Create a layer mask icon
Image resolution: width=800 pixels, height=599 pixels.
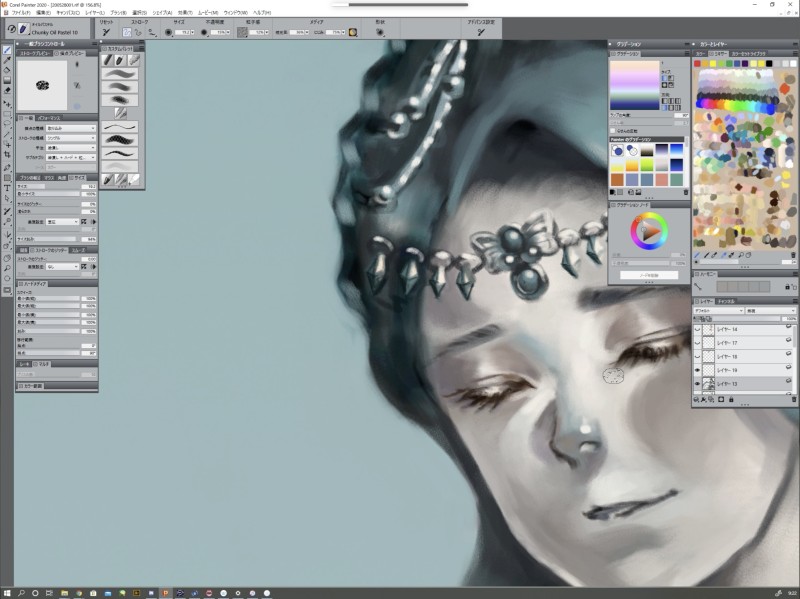click(x=721, y=400)
